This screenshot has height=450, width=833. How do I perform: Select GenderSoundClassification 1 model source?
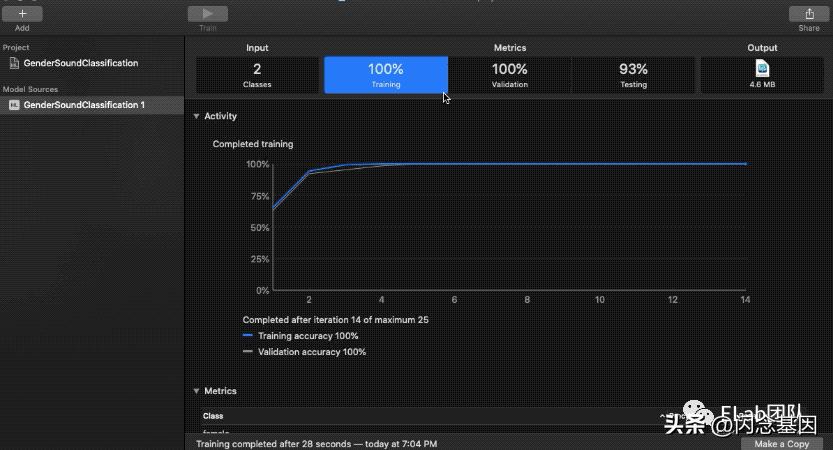point(84,105)
